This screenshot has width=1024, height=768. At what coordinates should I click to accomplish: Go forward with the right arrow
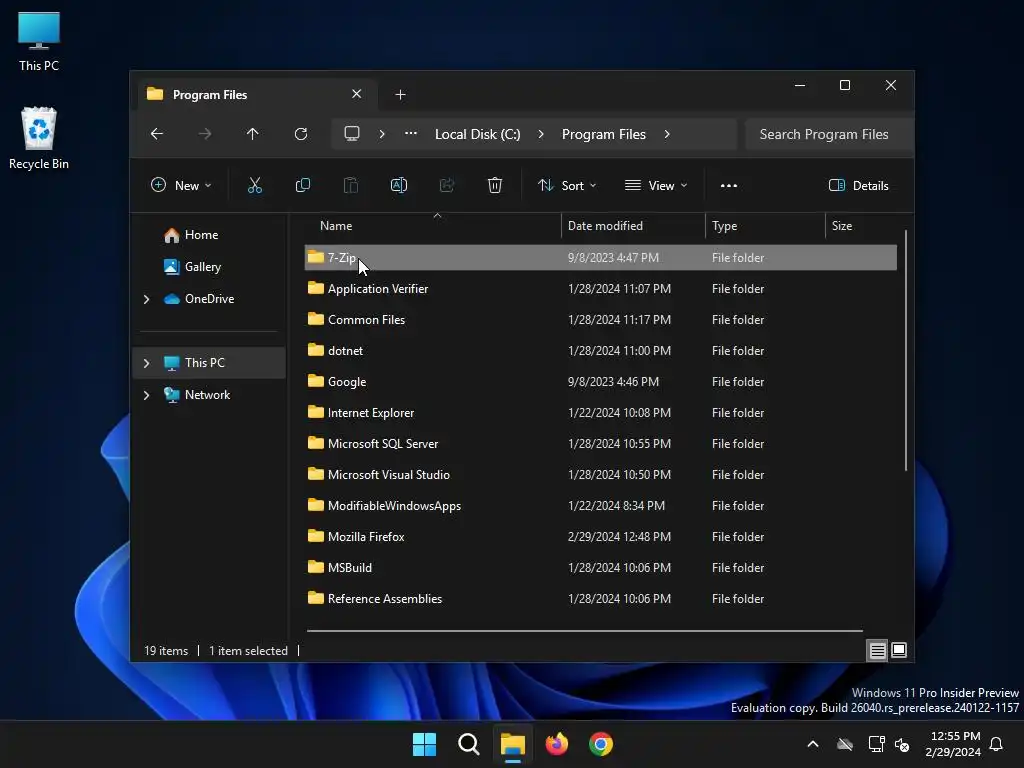(x=205, y=134)
